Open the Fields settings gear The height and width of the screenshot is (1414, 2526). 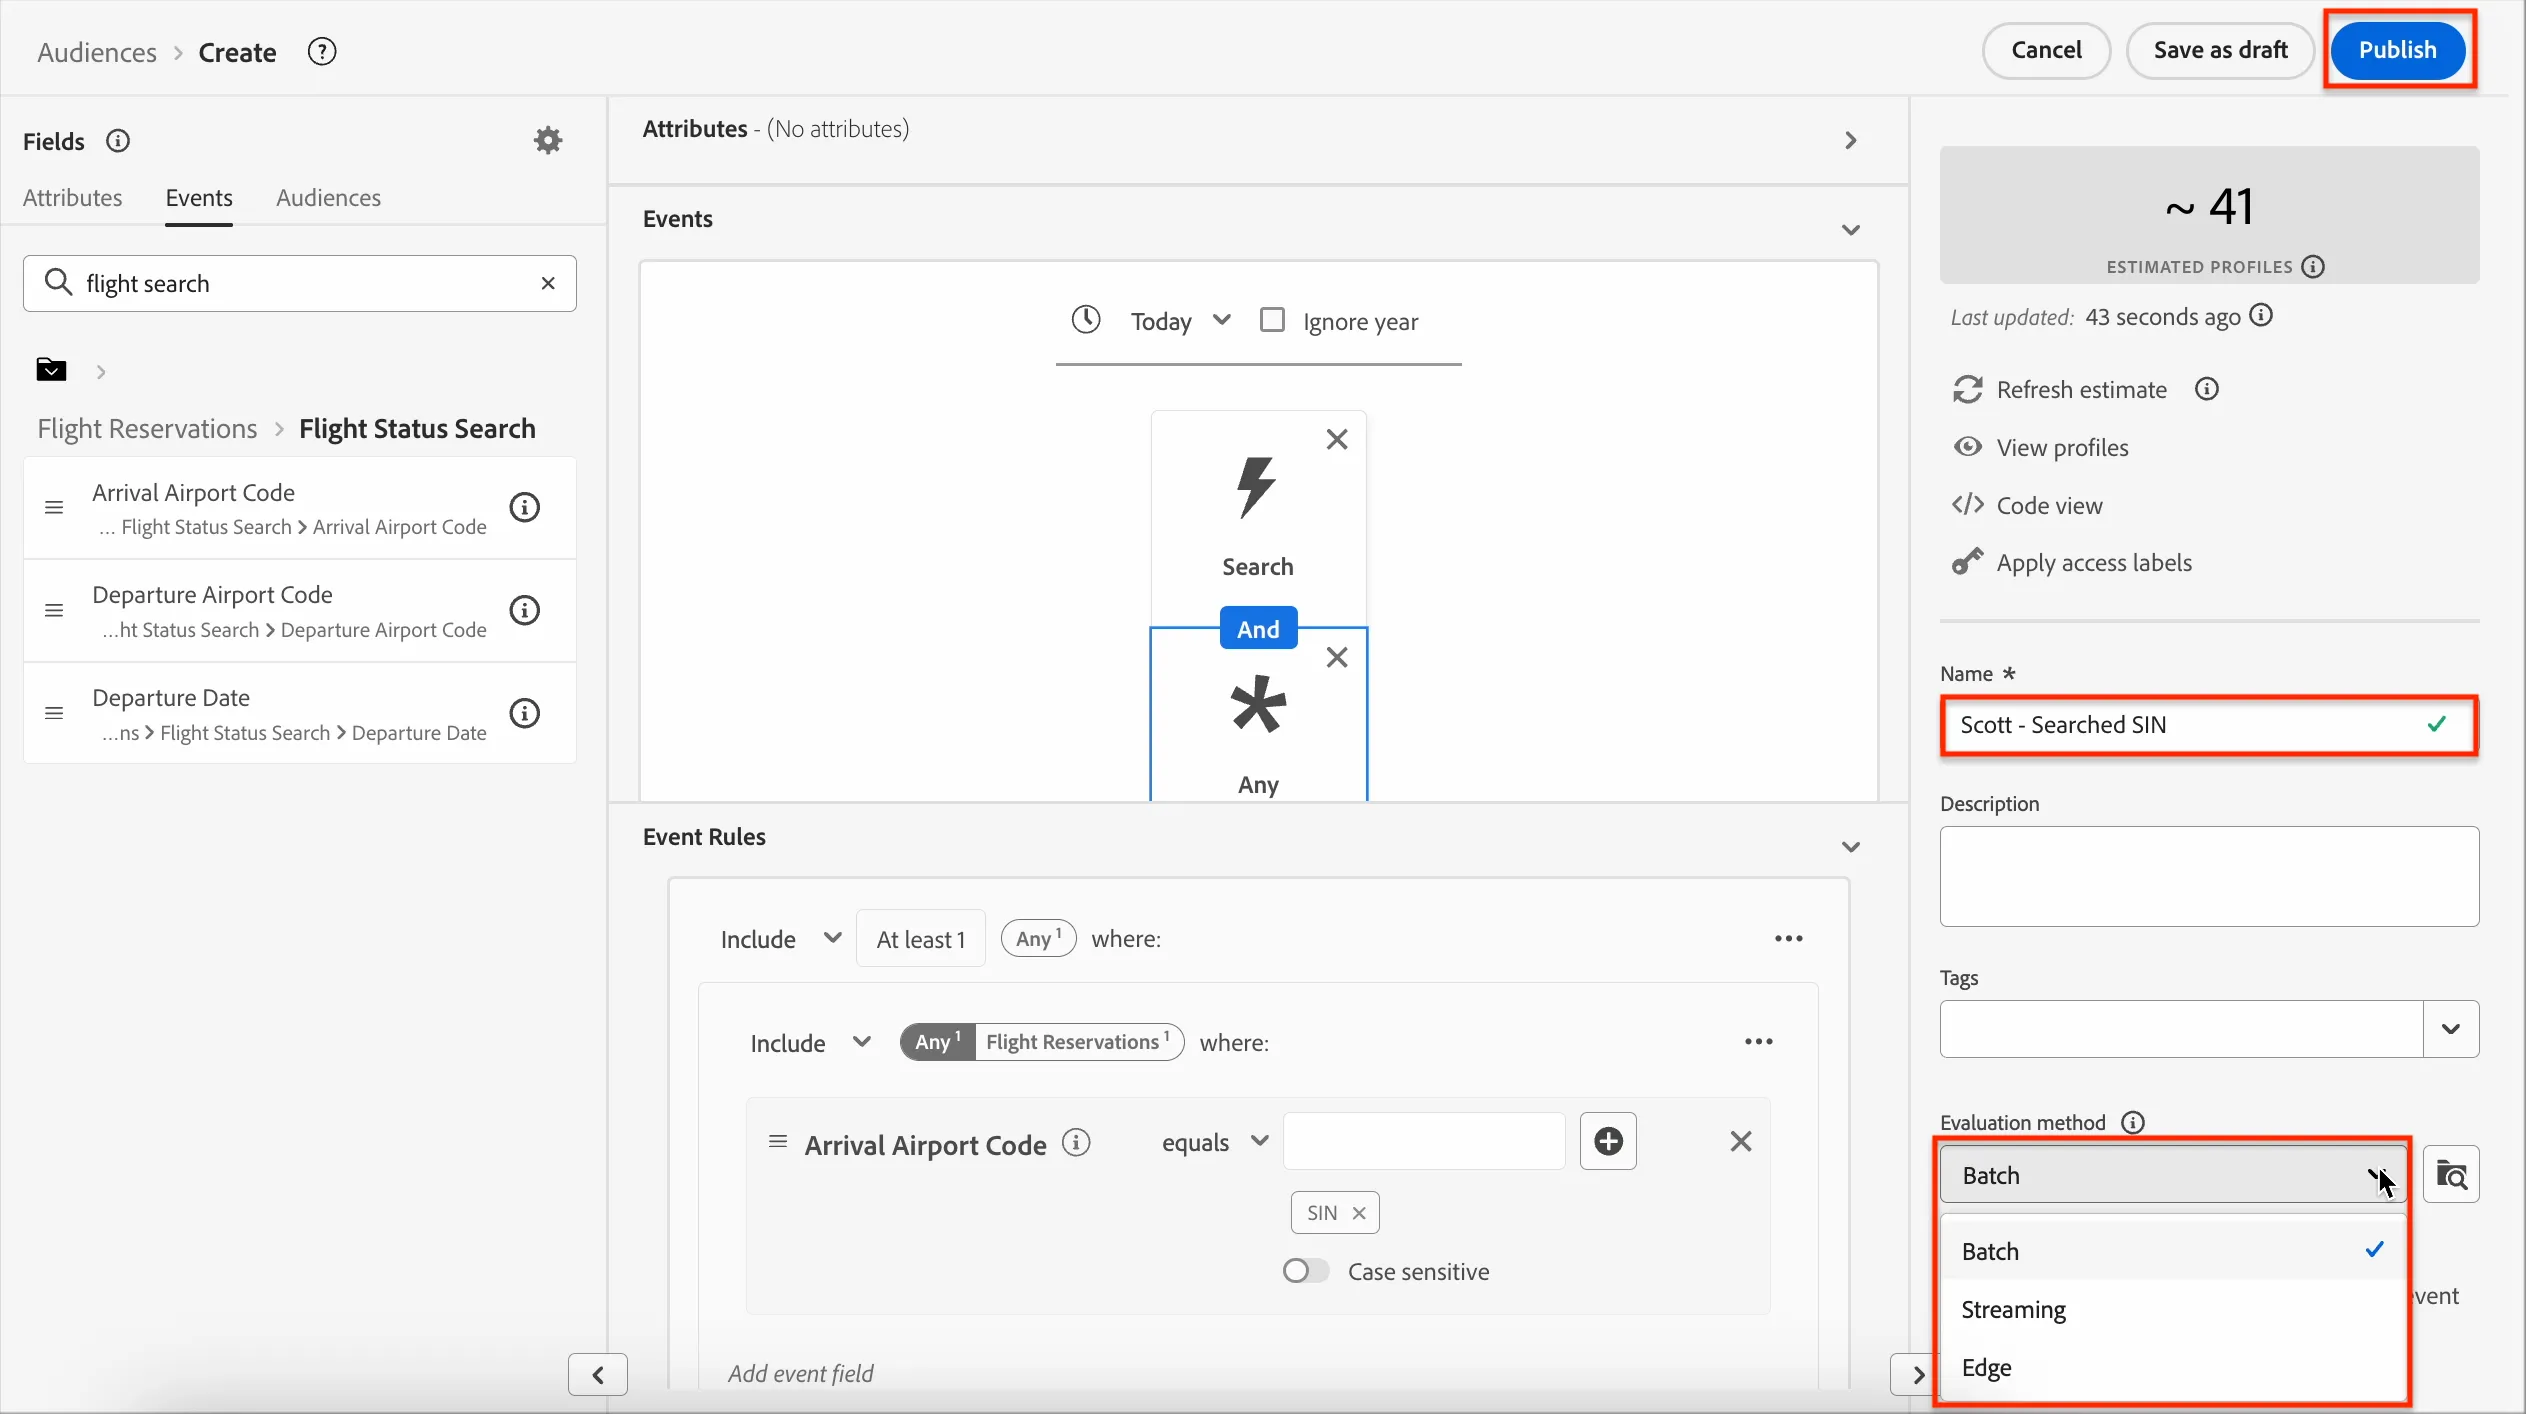tap(548, 140)
